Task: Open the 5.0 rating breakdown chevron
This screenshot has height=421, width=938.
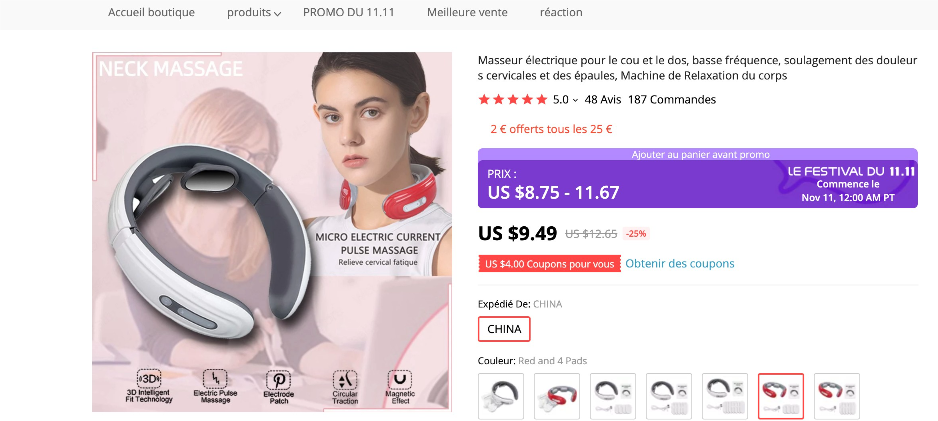Action: (575, 100)
